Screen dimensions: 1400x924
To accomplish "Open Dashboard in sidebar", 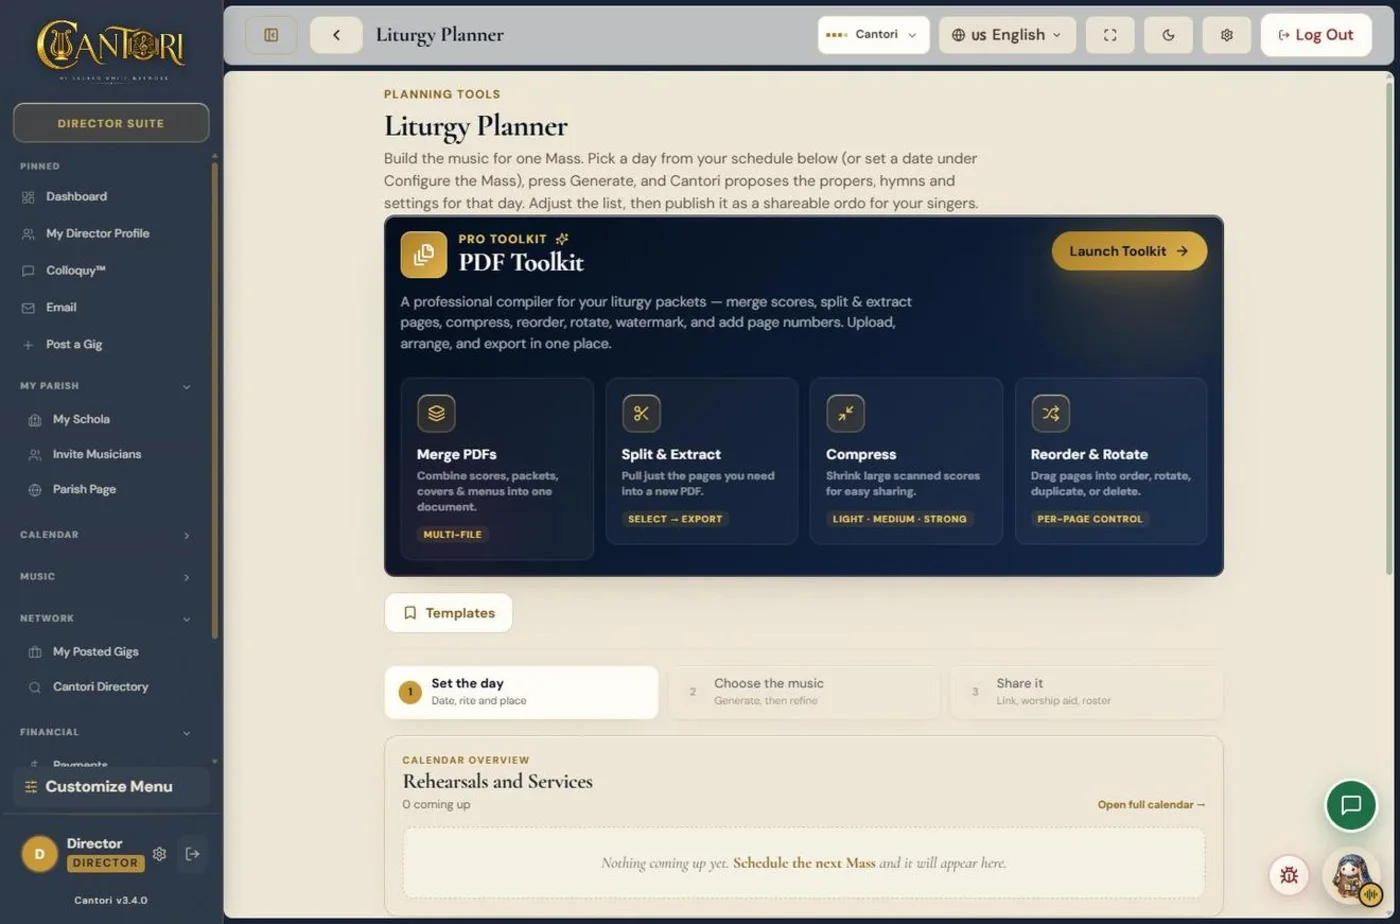I will tap(76, 197).
